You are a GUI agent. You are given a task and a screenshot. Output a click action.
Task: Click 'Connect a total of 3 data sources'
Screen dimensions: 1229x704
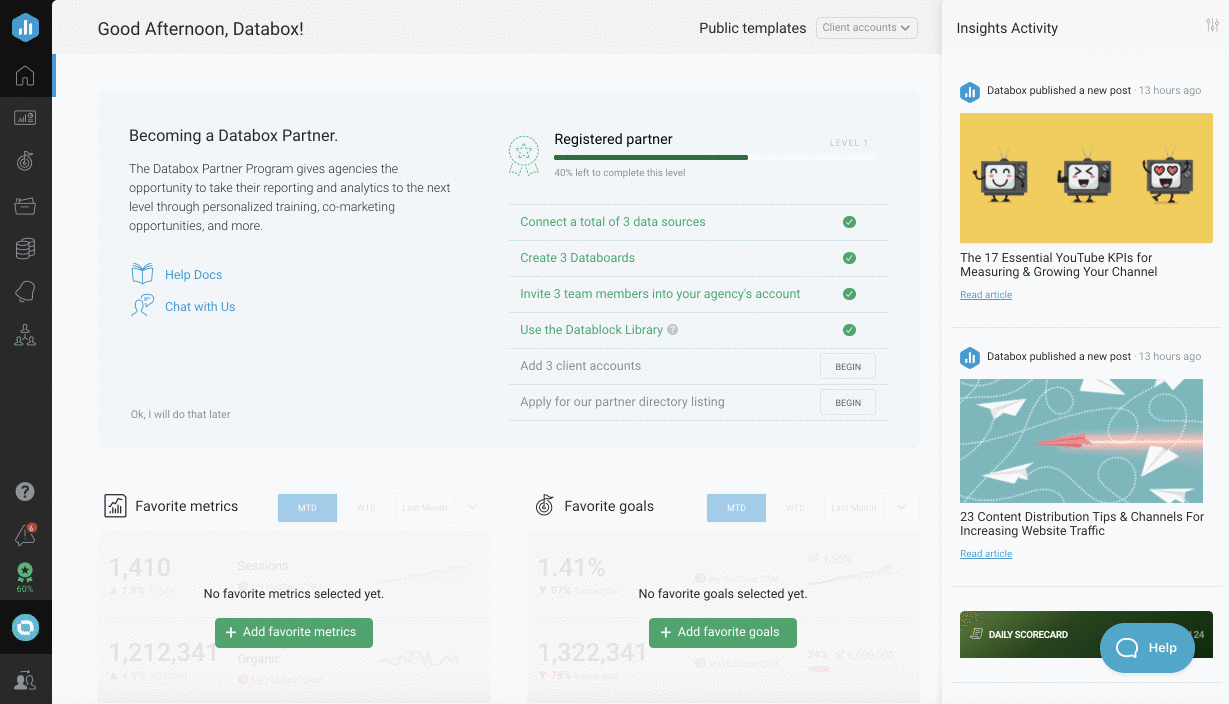[613, 222]
